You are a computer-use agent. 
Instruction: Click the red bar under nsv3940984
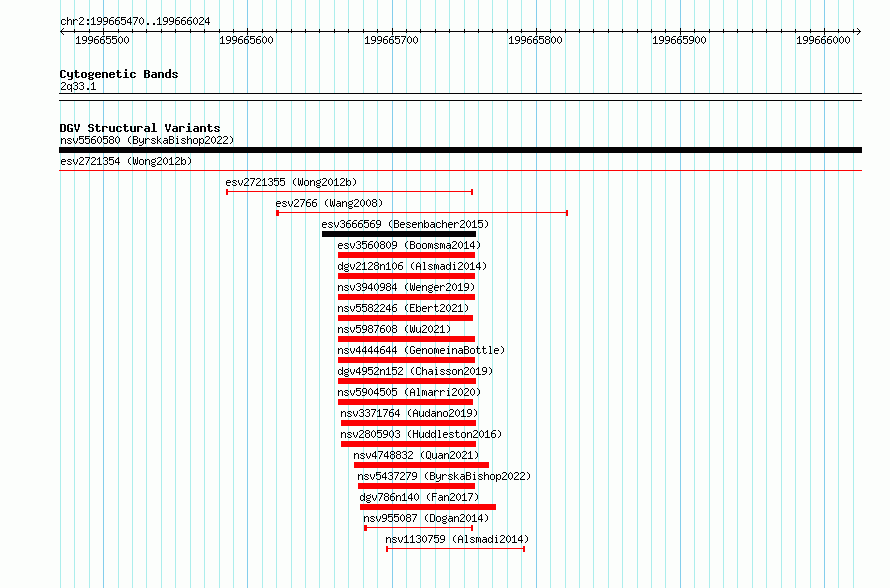pos(406,297)
